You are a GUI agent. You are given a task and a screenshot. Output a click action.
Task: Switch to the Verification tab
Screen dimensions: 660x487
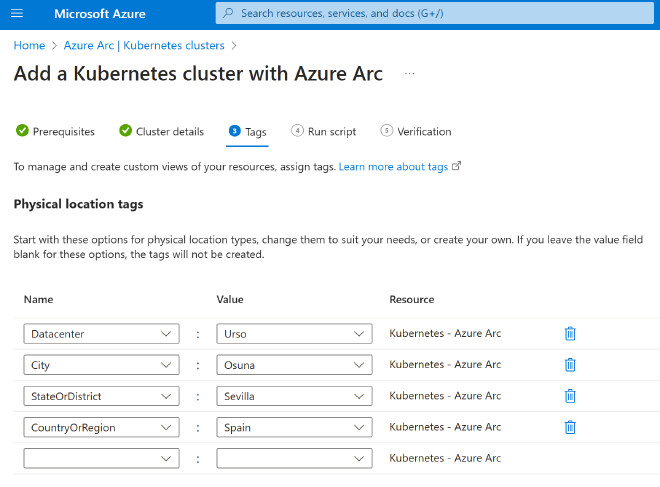pyautogui.click(x=416, y=131)
